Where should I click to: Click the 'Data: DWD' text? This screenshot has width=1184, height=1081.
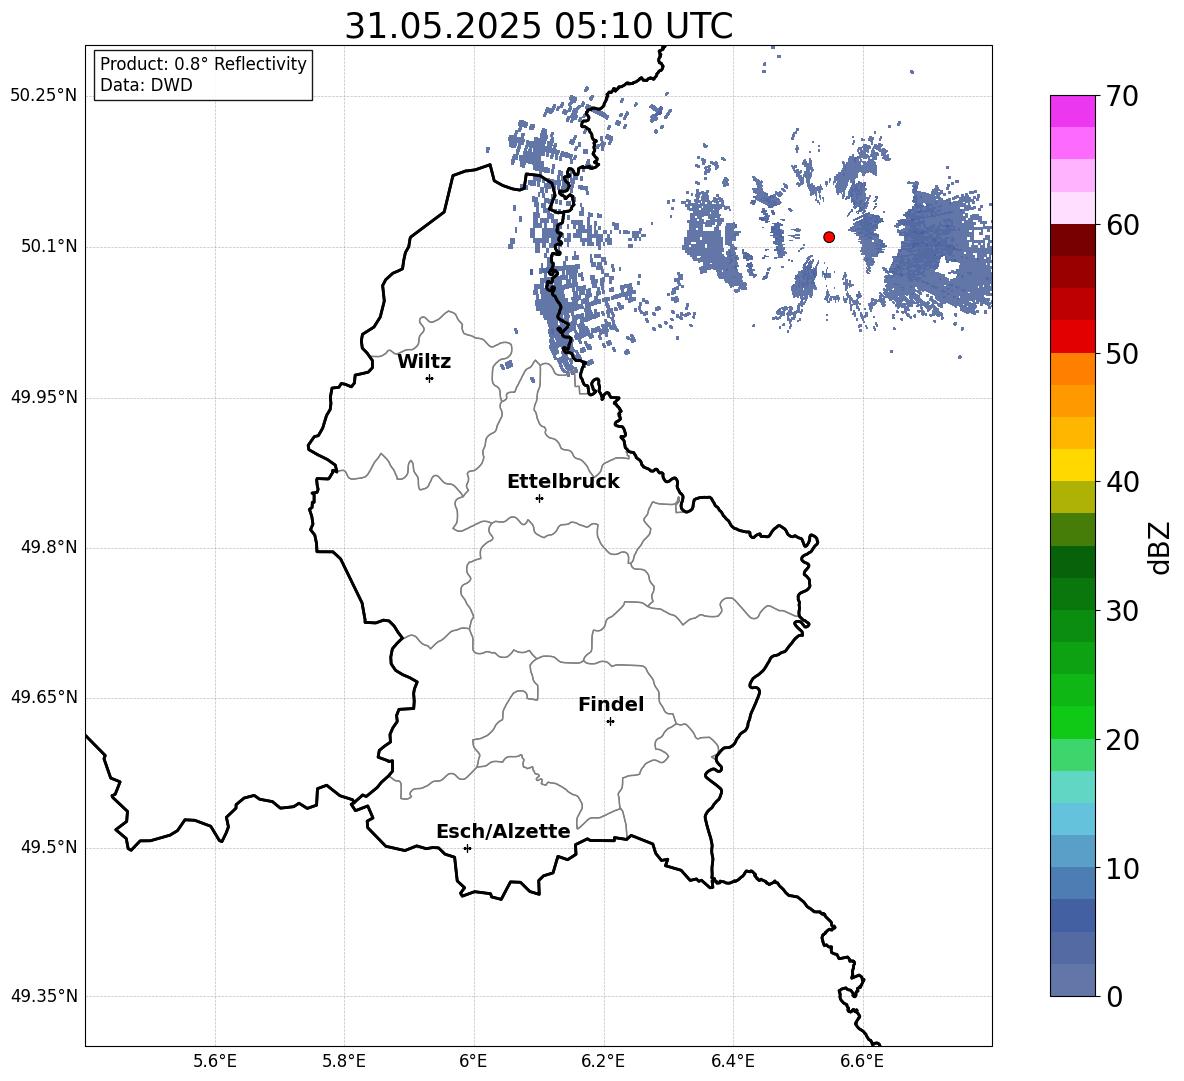pyautogui.click(x=146, y=85)
